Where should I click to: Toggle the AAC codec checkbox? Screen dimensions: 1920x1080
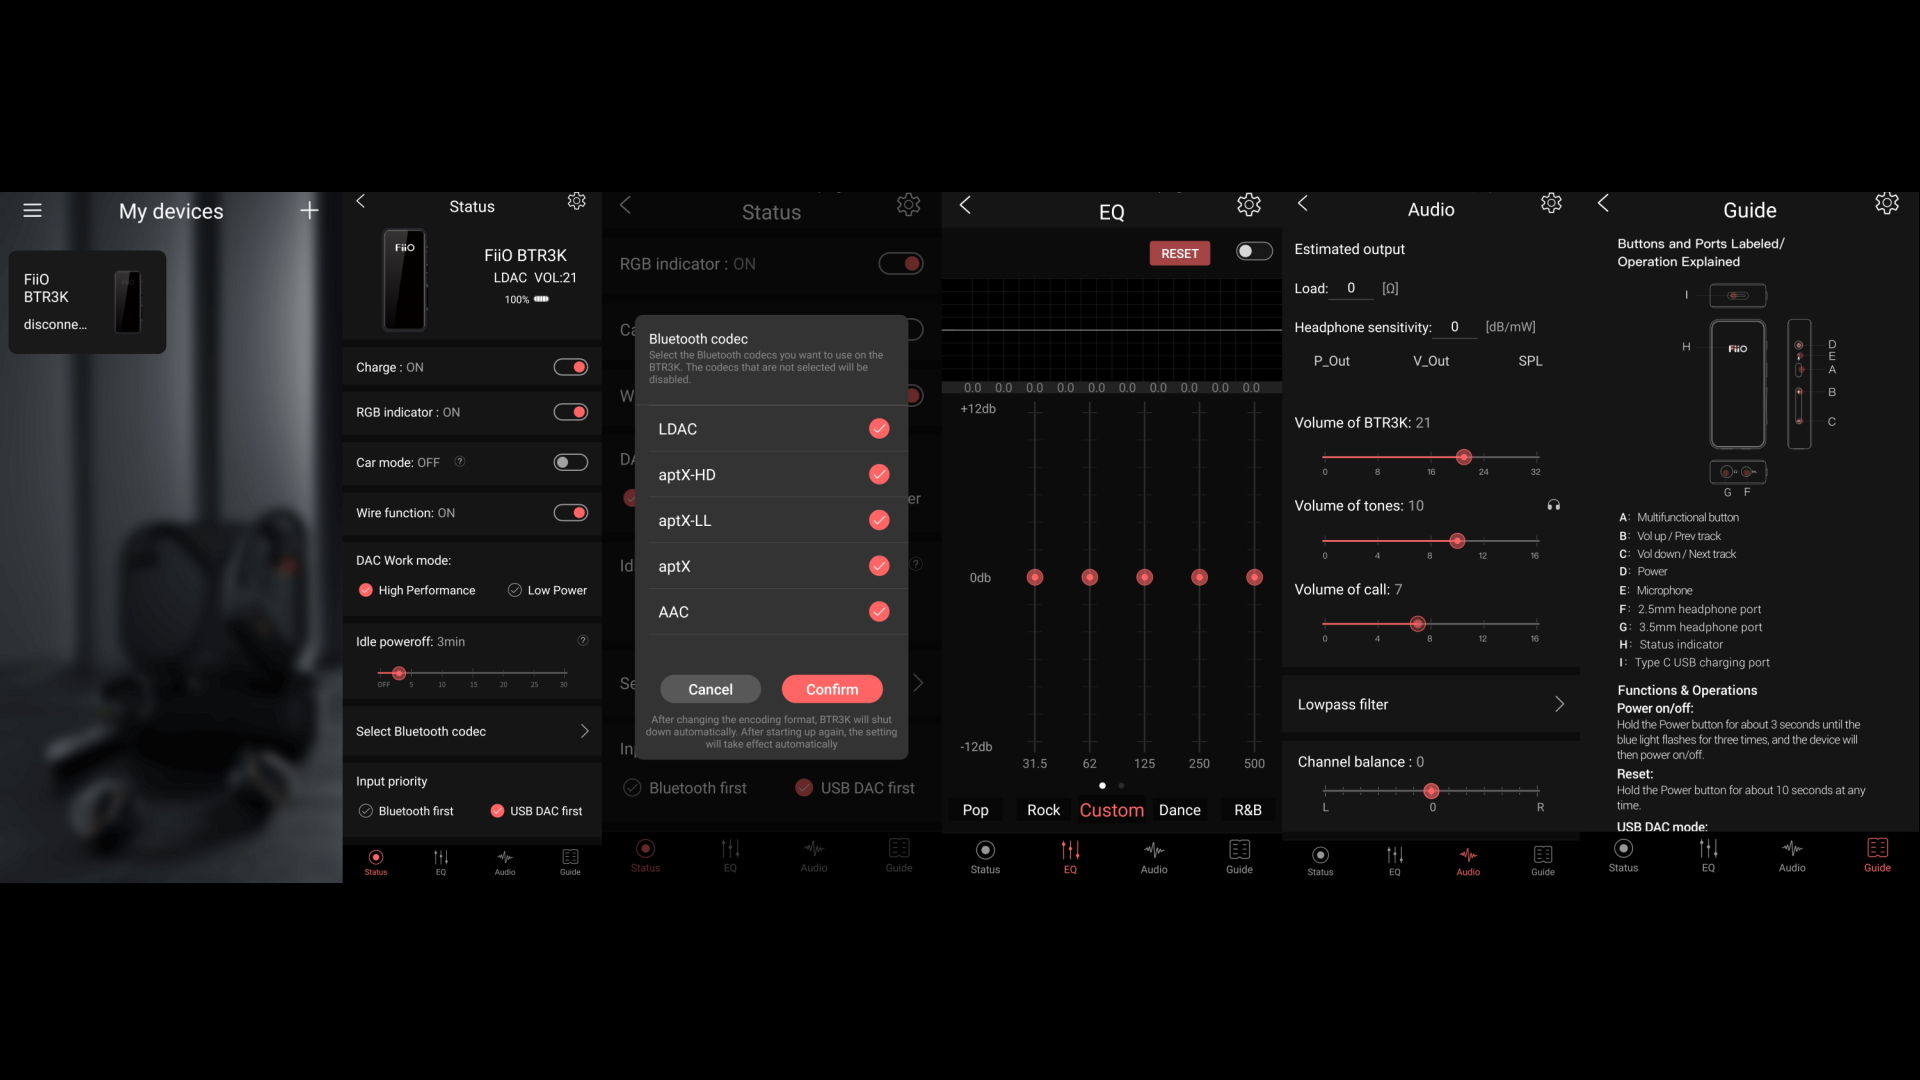pos(880,611)
